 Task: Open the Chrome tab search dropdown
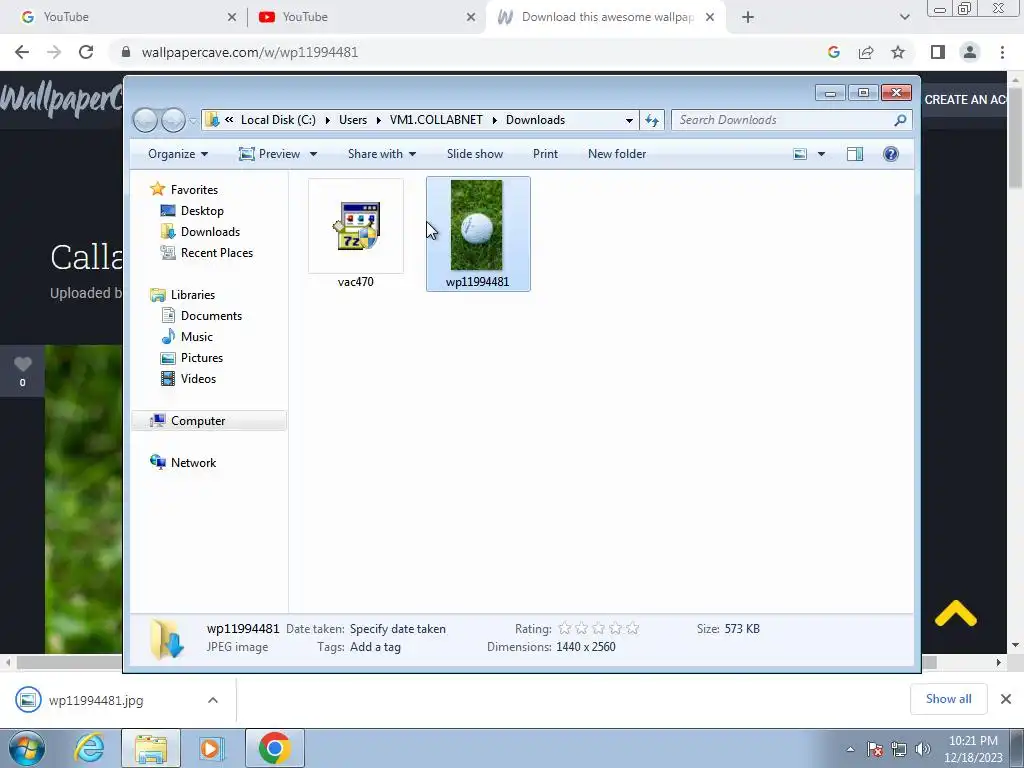tap(904, 18)
